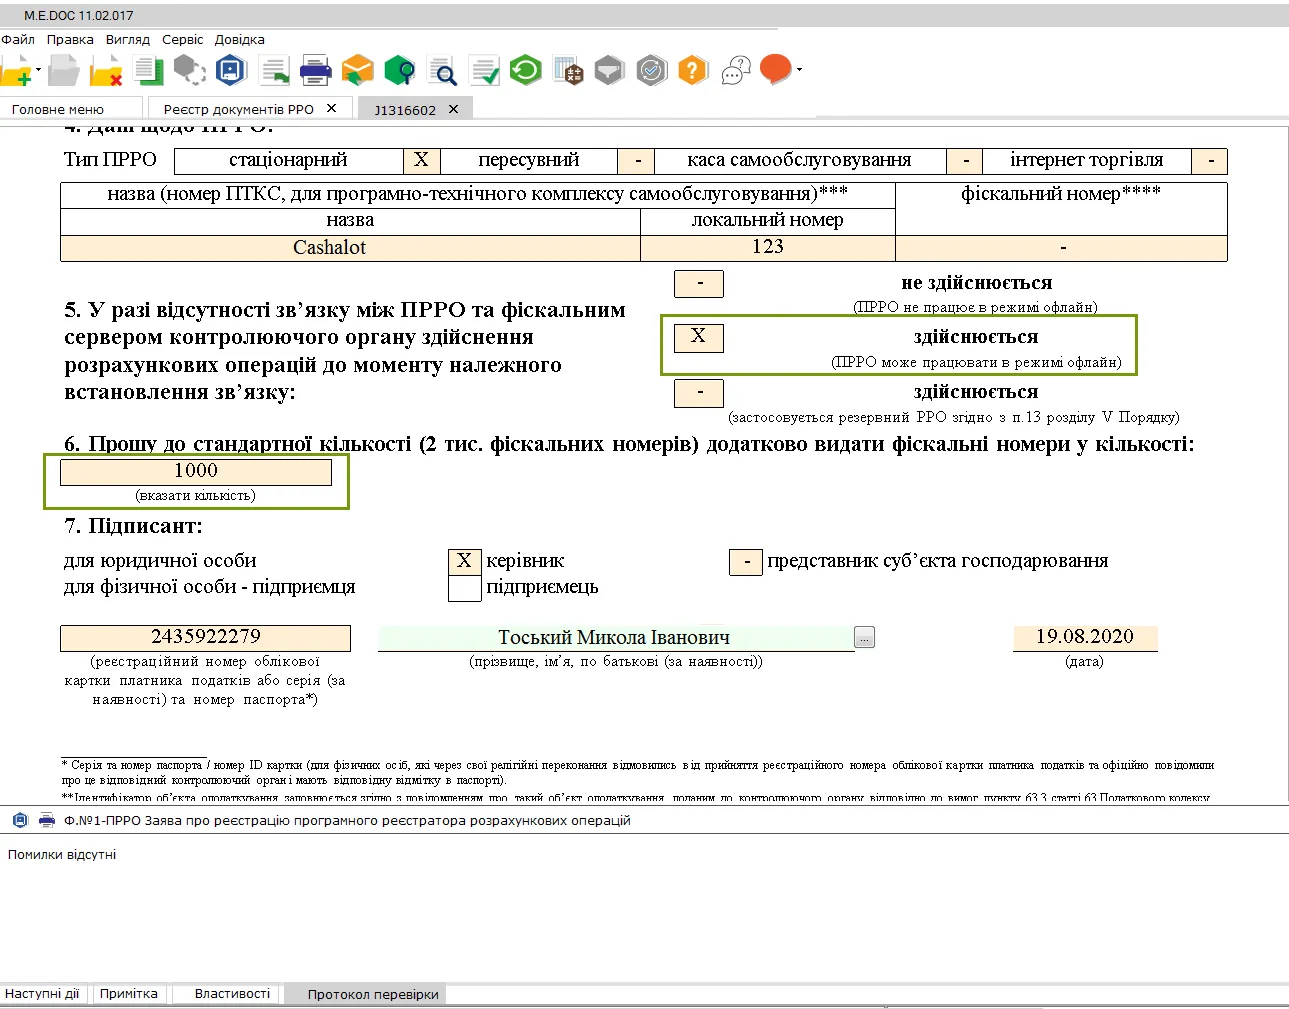The height and width of the screenshot is (1009, 1289).
Task: Open the signer picker ellipsis button
Action: tap(865, 637)
